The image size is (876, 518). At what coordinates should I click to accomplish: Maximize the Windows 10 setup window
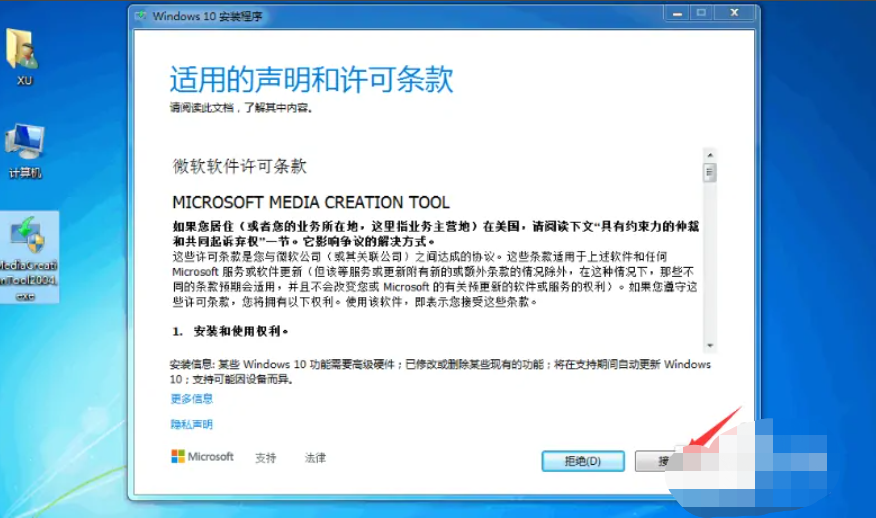click(701, 13)
